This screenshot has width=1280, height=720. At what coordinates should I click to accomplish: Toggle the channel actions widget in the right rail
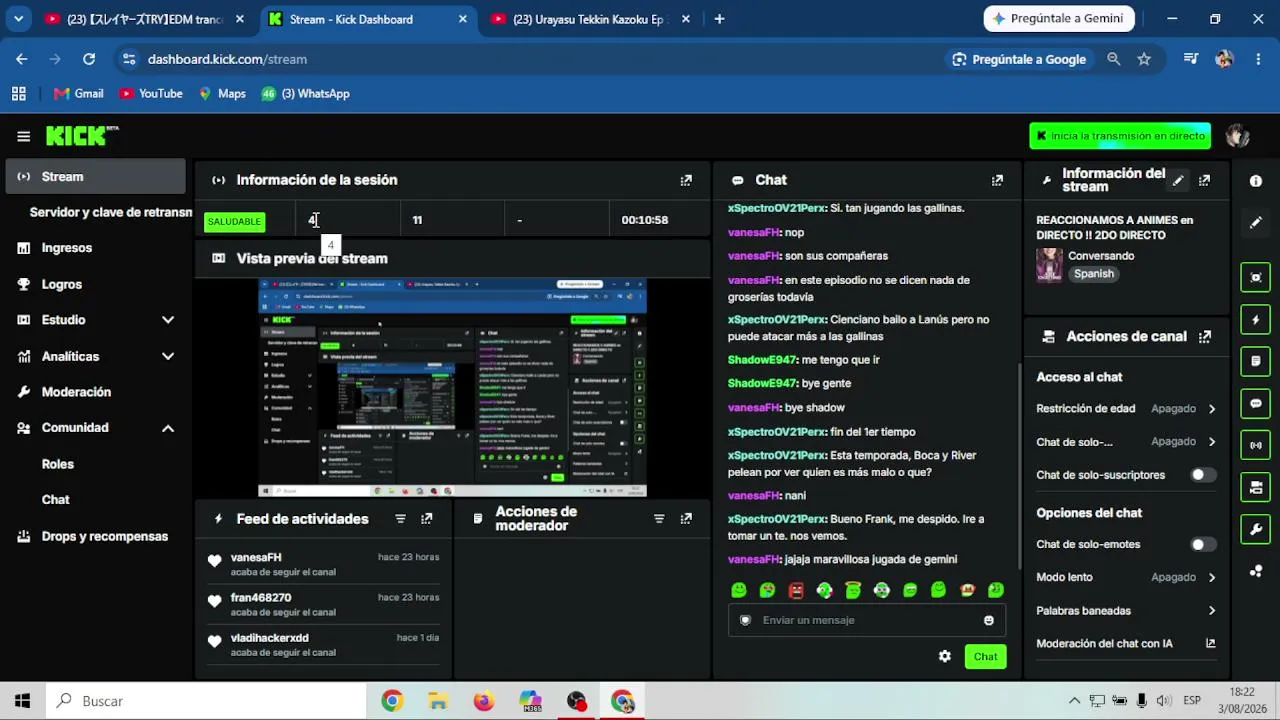[x=1256, y=487]
